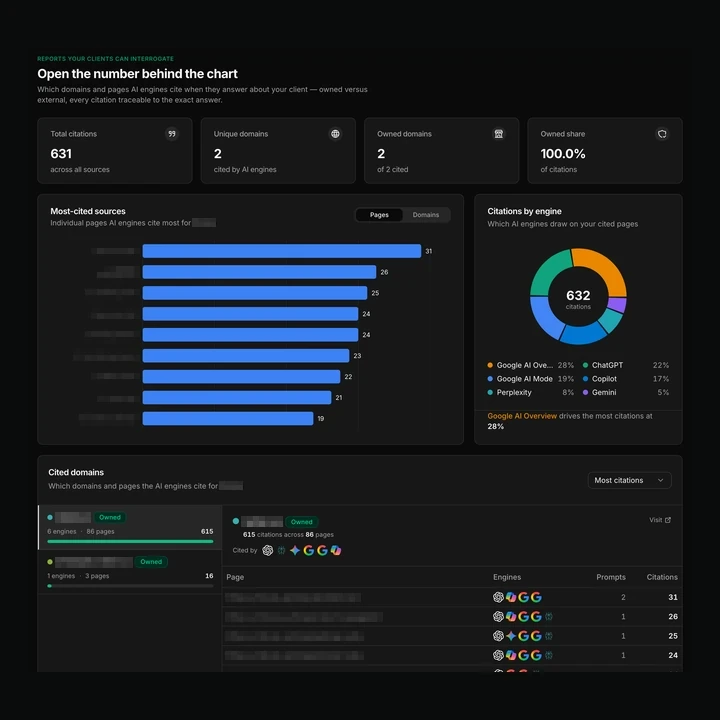This screenshot has width=720, height=720.
Task: Click the 100.0% owned share value
Action: pyautogui.click(x=563, y=154)
